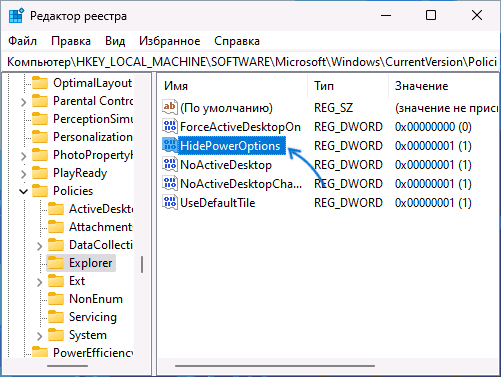Image resolution: width=501 pixels, height=377 pixels.
Task: Expand the PhotoPropertyHandler tree node
Action: click(x=23, y=156)
